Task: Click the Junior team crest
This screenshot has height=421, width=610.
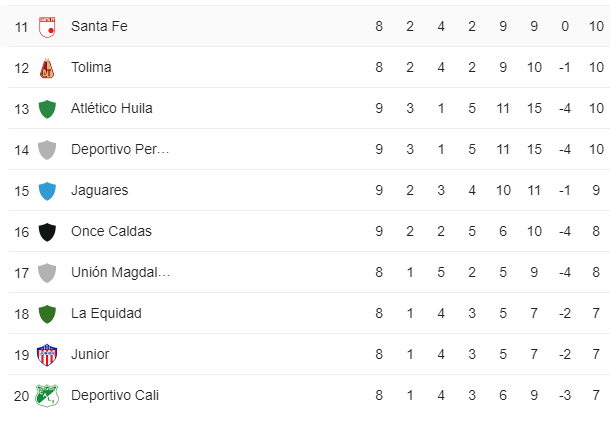Action: click(47, 355)
